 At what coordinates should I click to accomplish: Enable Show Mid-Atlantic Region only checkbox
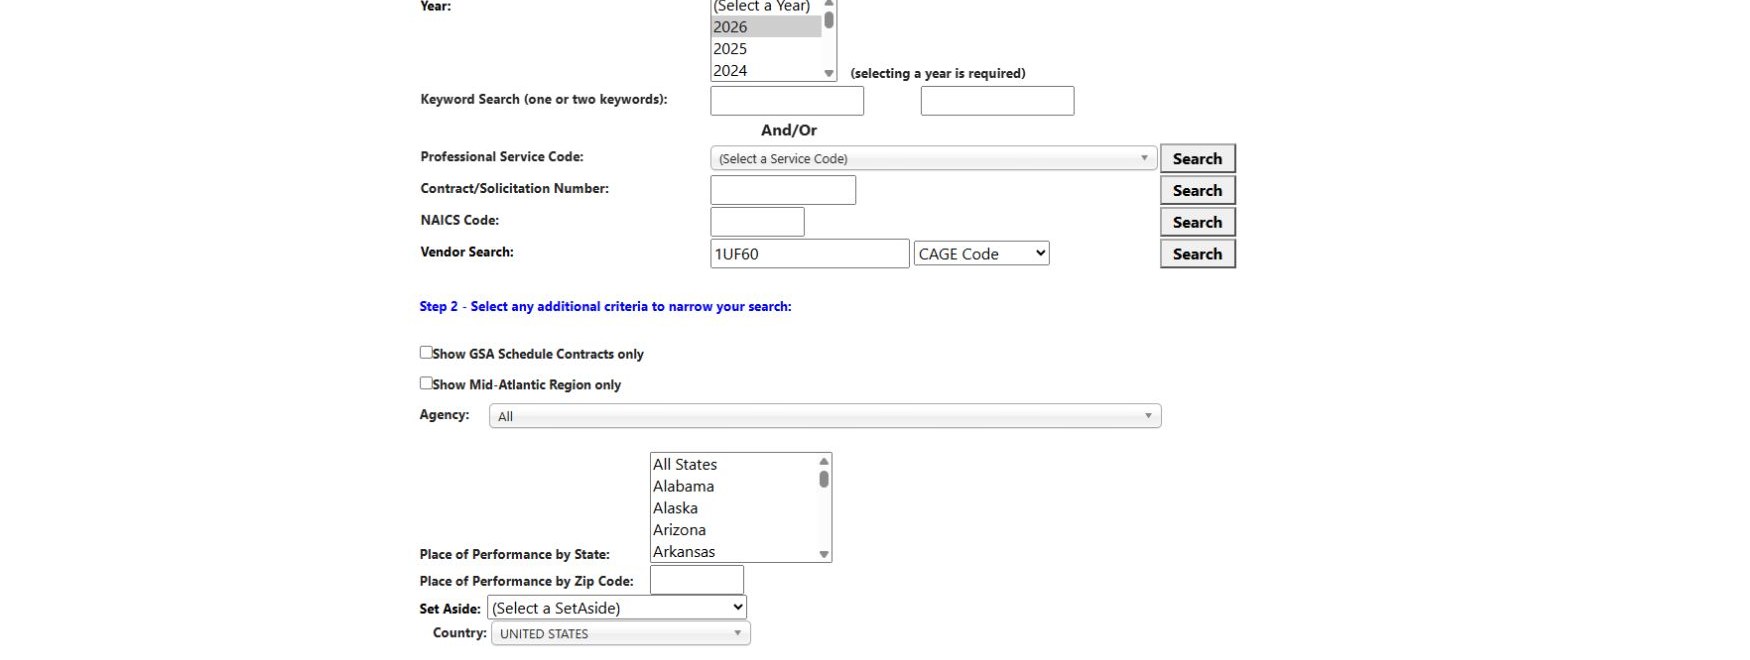tap(426, 383)
